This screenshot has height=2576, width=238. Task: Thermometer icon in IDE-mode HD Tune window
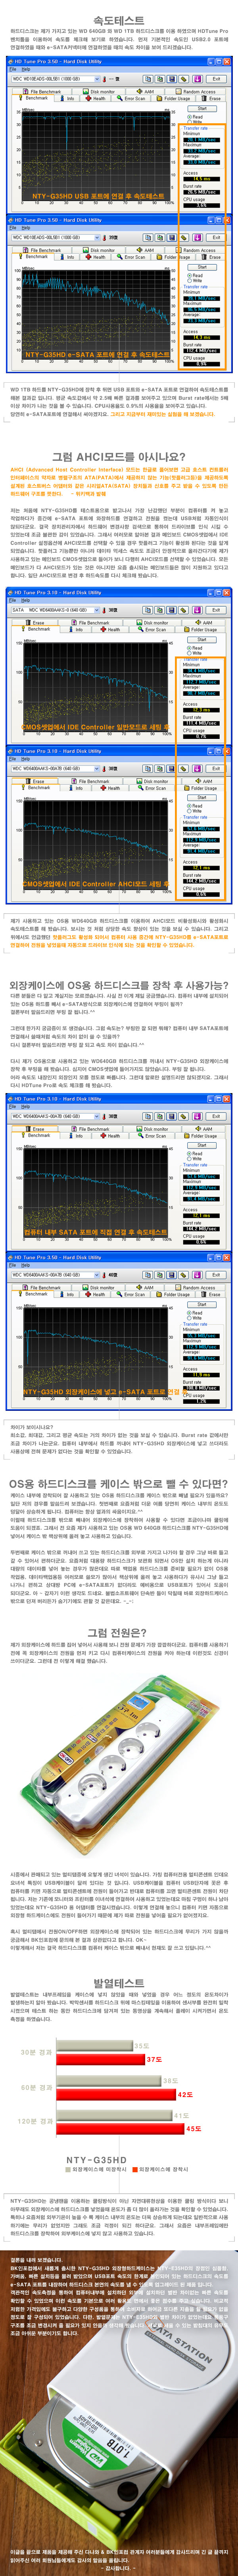(104, 610)
